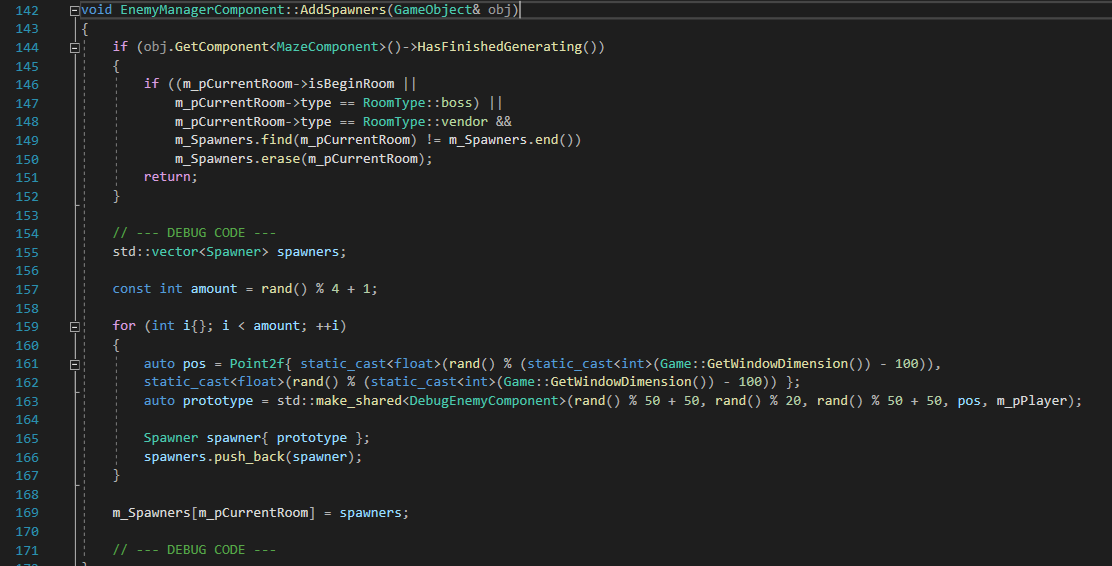Click the HasFinishedGenerating call
The image size is (1112, 566).
tap(499, 47)
